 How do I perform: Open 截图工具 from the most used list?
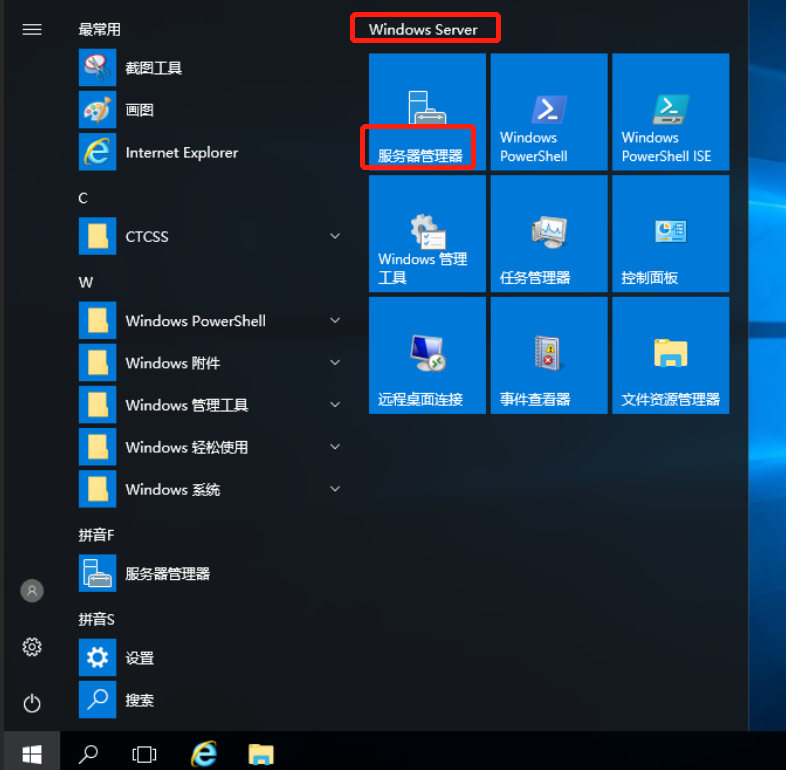coord(153,68)
